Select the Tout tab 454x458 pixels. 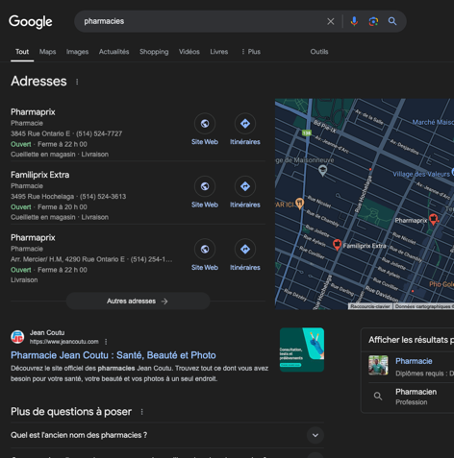22,52
